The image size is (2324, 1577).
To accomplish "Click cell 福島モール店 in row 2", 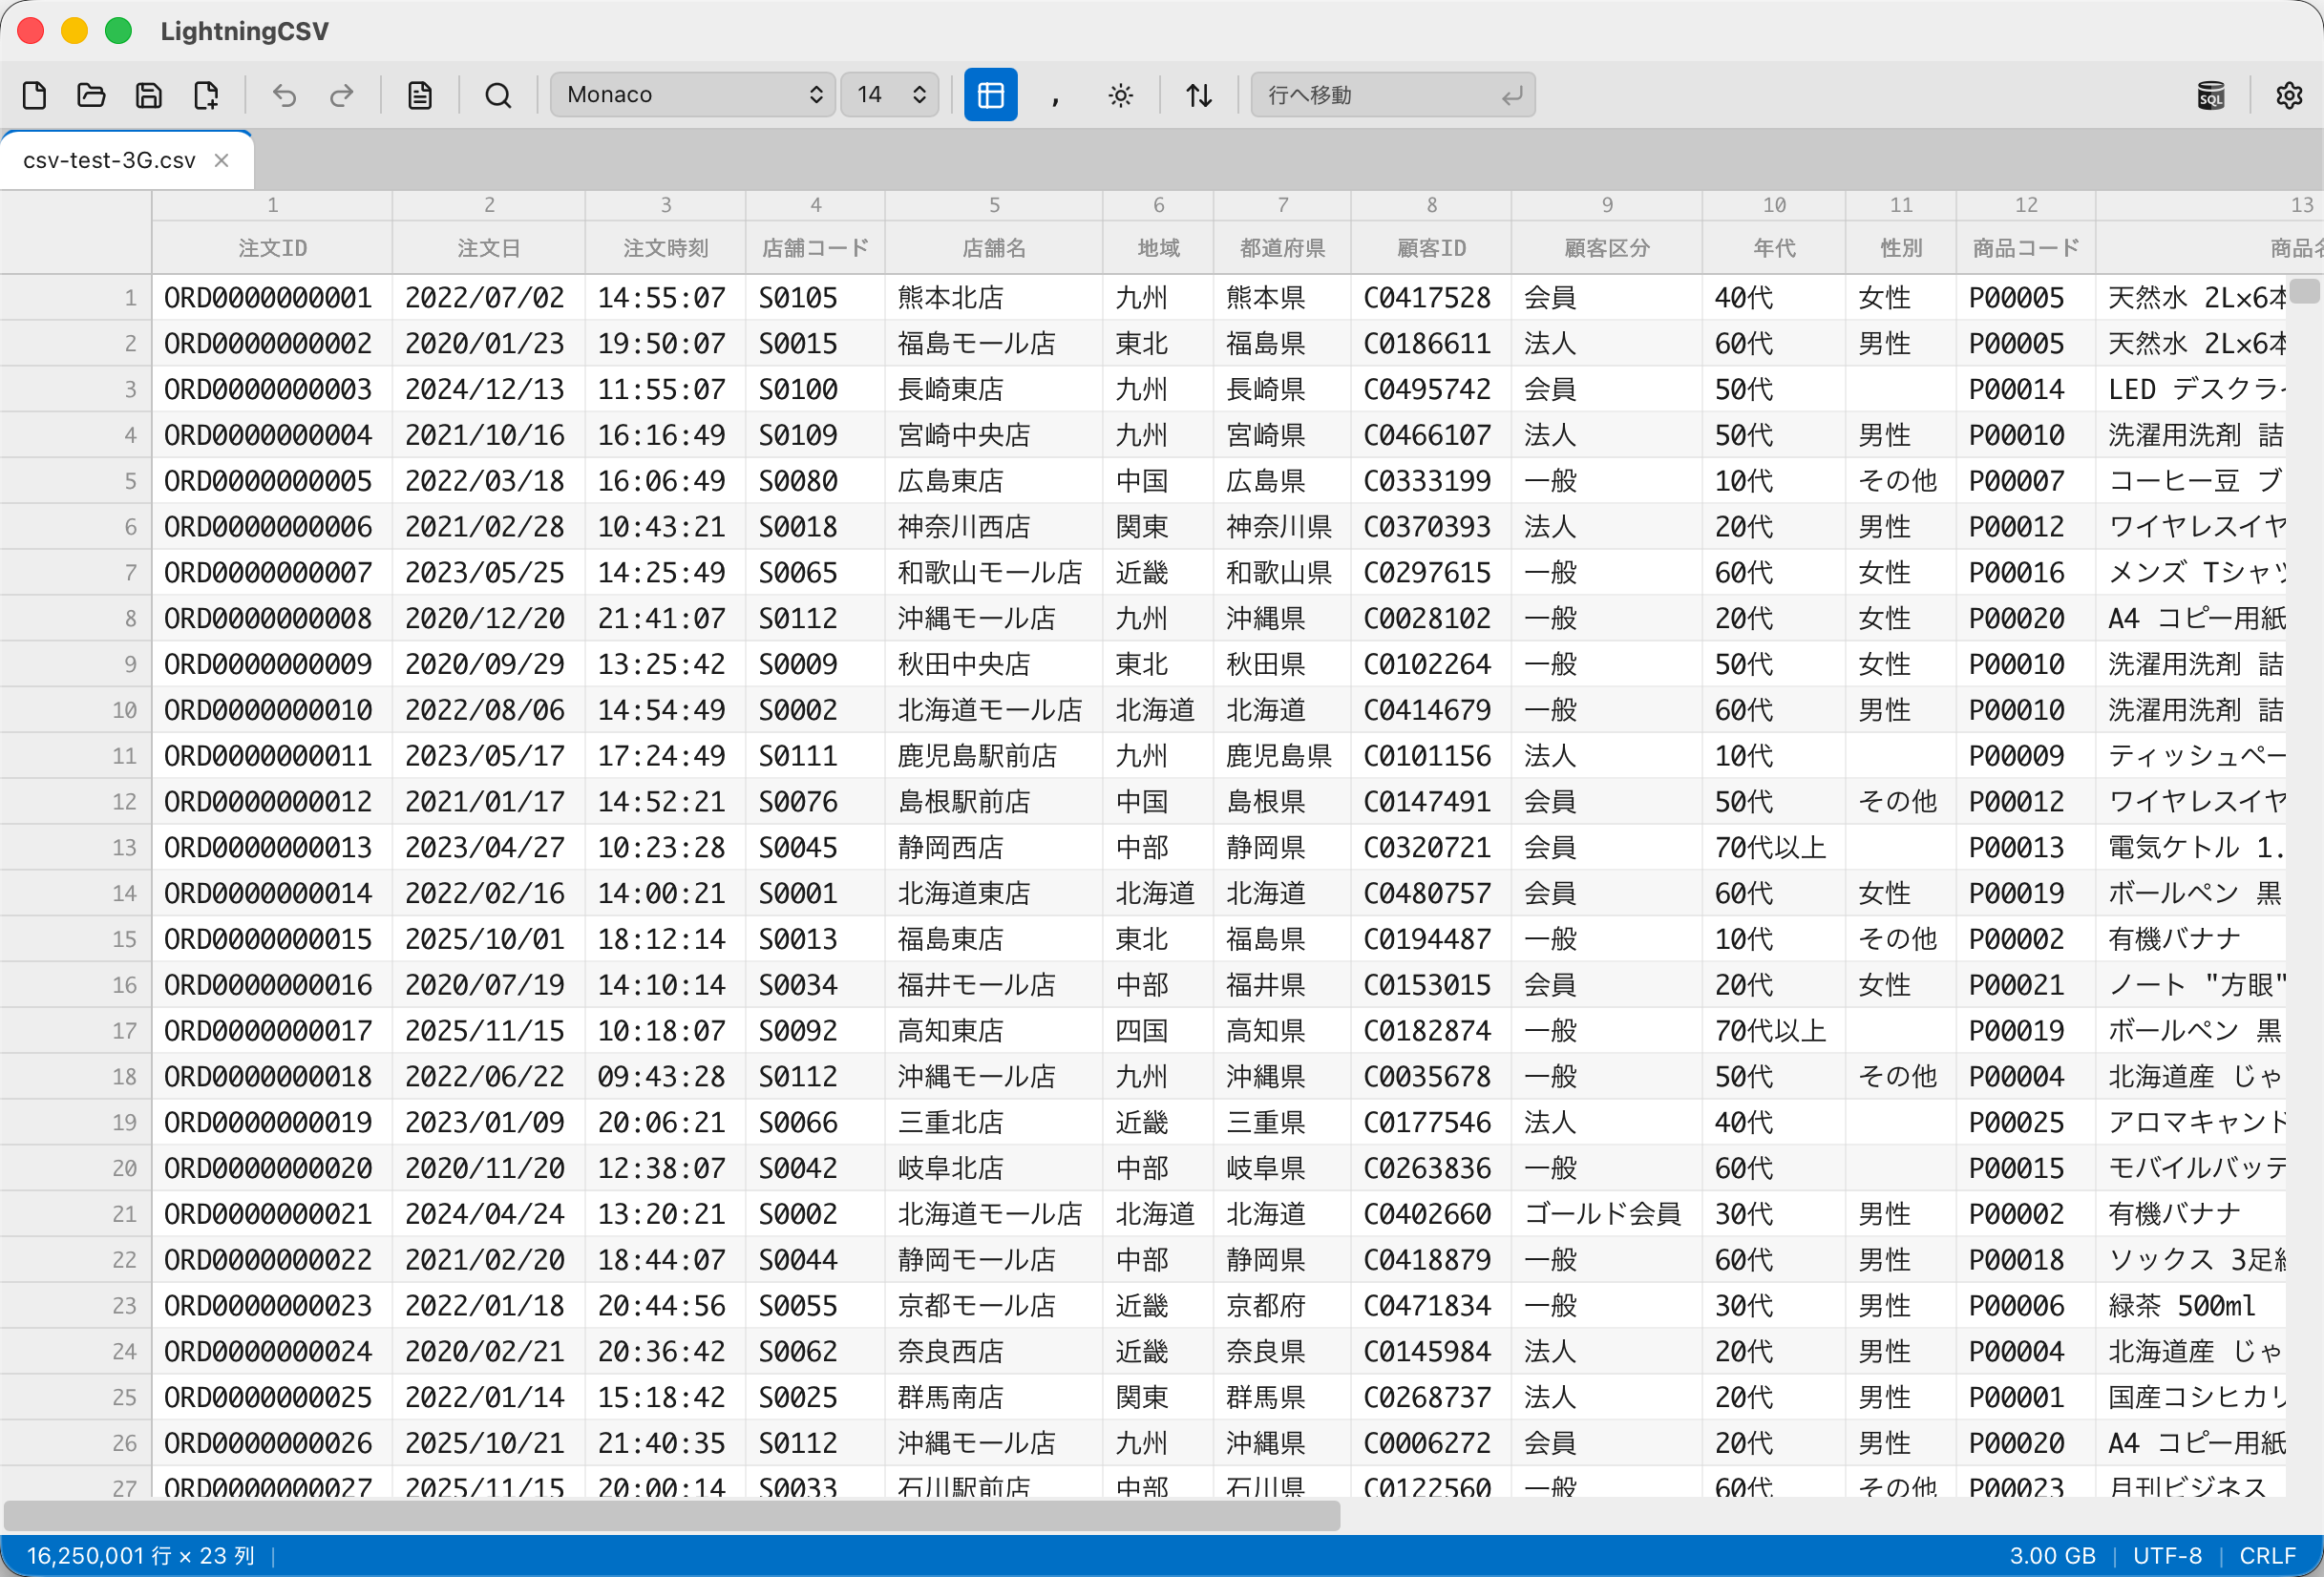I will pyautogui.click(x=994, y=344).
